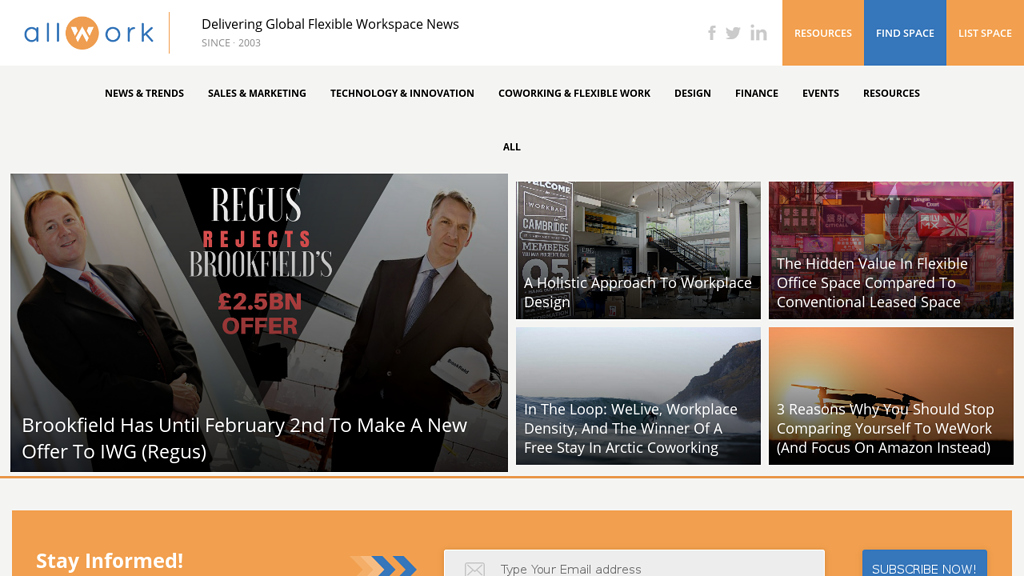Open the Finance menu item
Image resolution: width=1024 pixels, height=576 pixels.
[x=756, y=93]
